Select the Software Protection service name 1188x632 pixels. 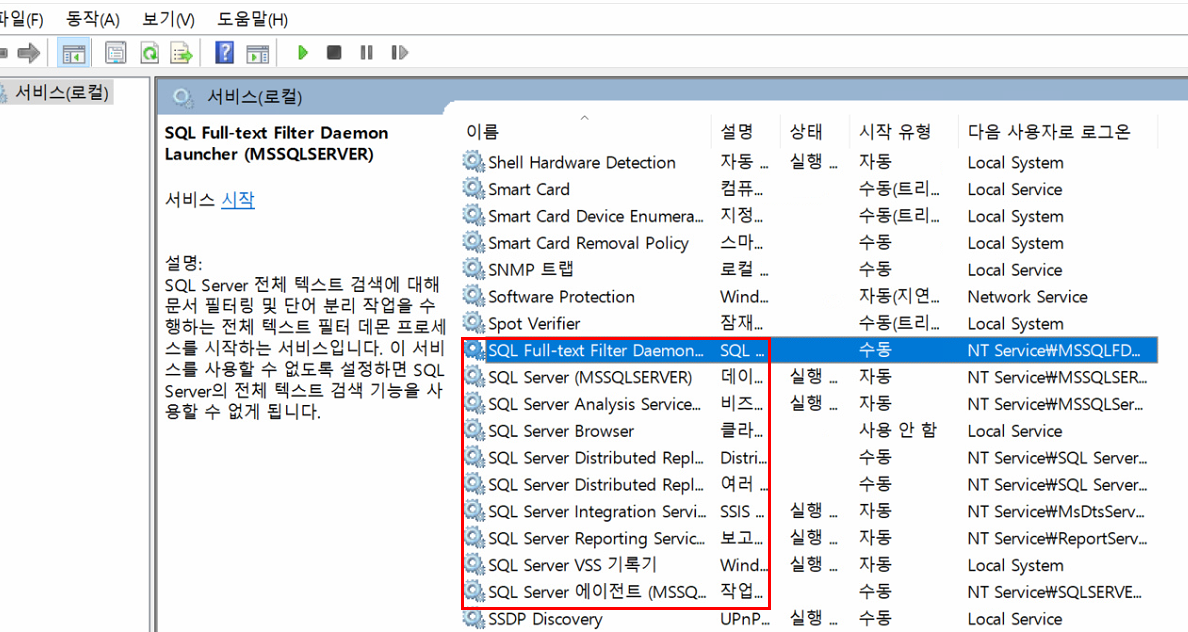pos(561,297)
